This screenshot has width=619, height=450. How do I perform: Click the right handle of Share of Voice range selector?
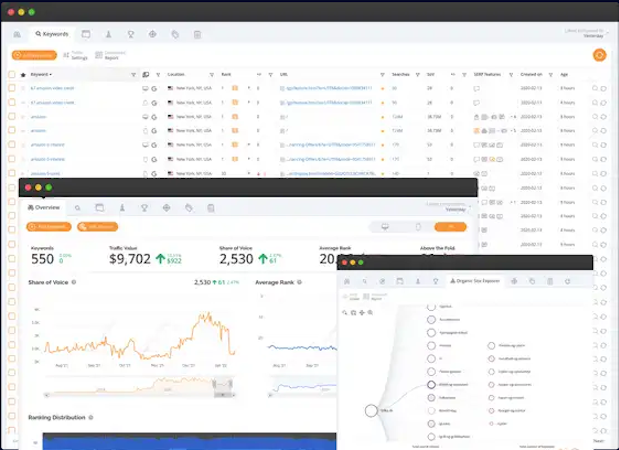tap(231, 384)
